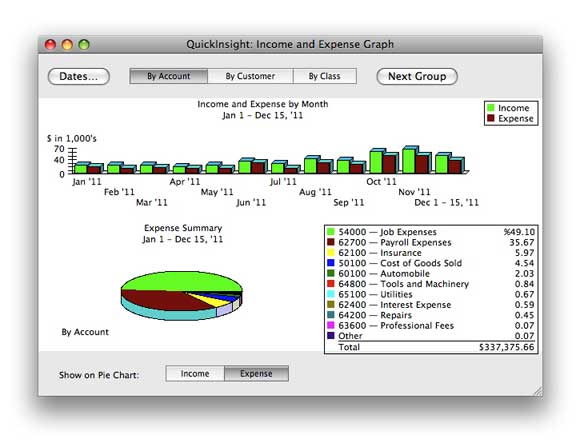
Task: Click the green Income legend swatch
Action: point(491,108)
